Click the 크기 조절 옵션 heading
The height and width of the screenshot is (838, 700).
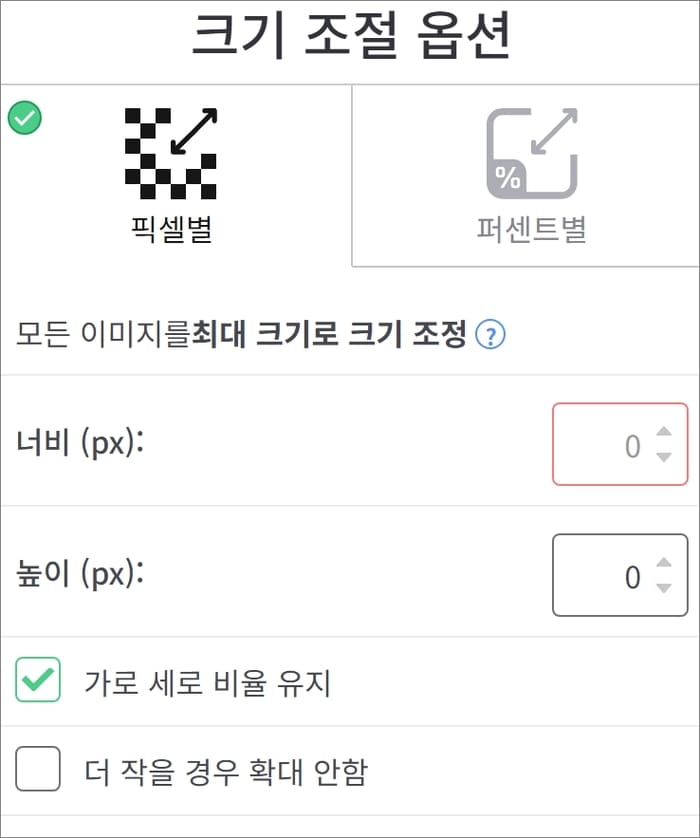(x=351, y=35)
